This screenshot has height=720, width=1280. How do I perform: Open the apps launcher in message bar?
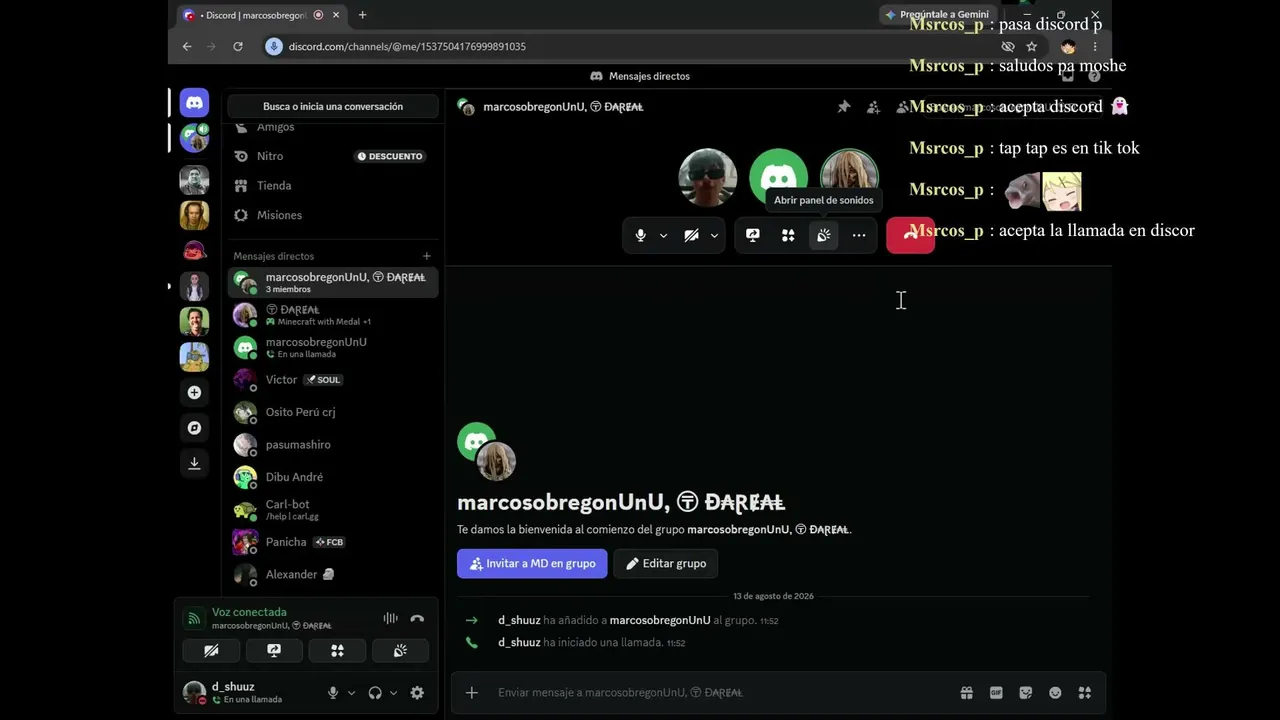click(x=1085, y=693)
